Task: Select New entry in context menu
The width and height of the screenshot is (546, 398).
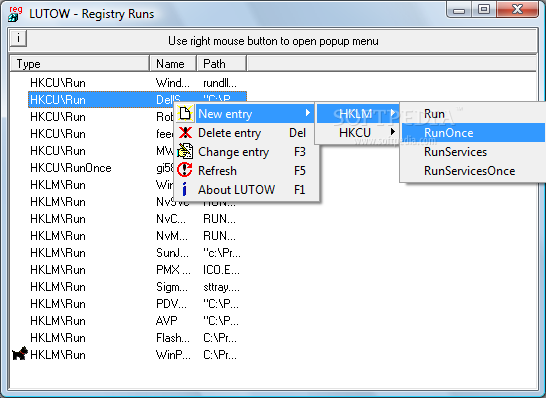Action: coord(245,114)
